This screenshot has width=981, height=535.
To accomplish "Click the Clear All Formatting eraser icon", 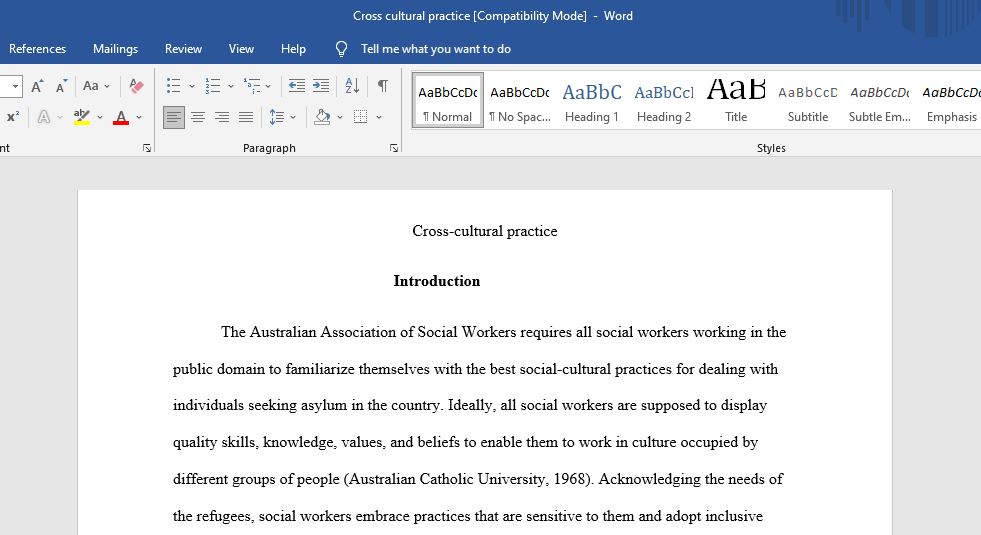I will tap(136, 86).
